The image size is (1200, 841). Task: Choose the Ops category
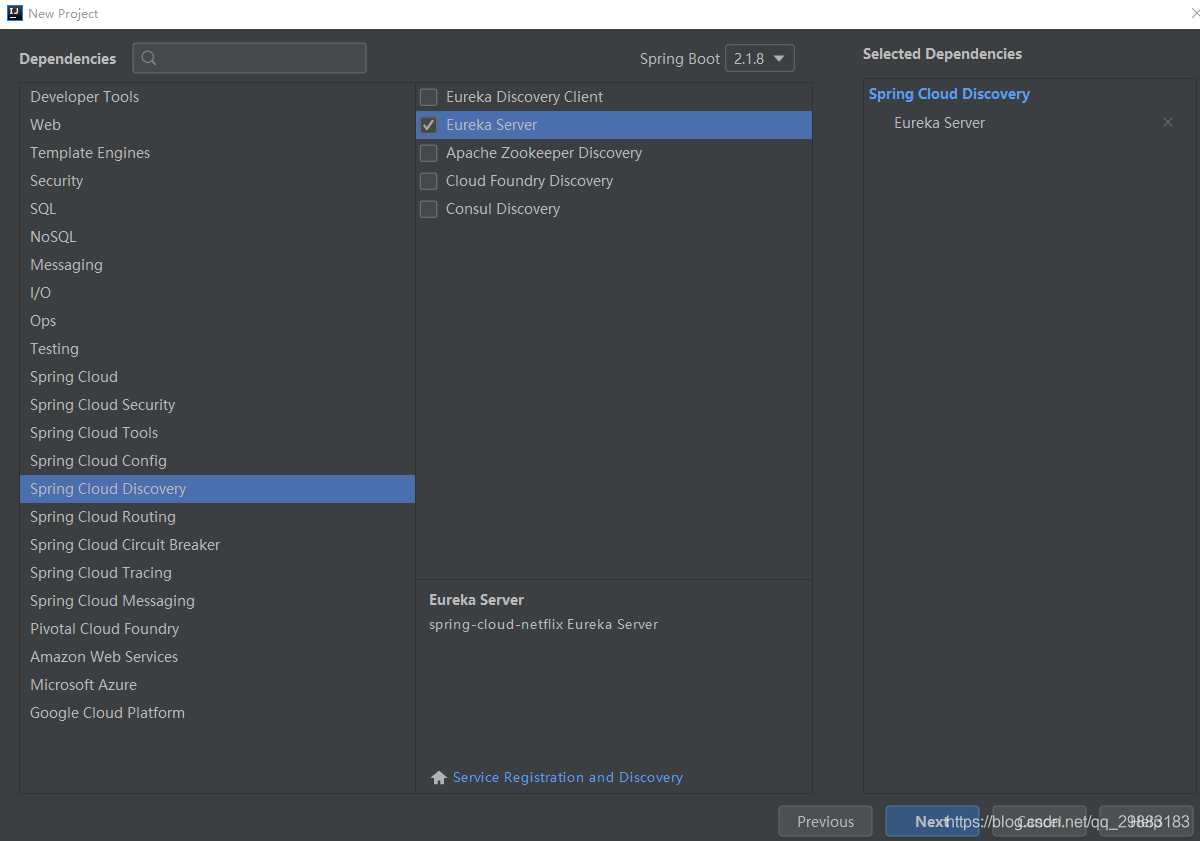coord(217,321)
